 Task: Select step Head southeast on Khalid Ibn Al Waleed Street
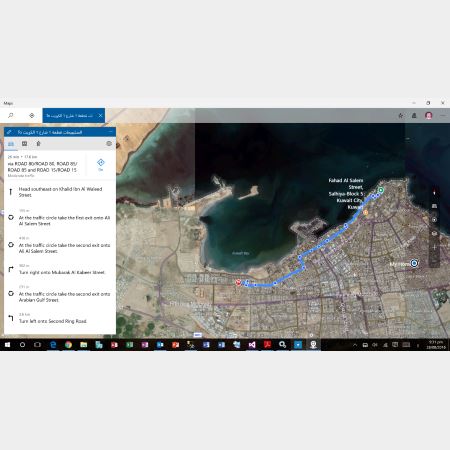click(60, 192)
